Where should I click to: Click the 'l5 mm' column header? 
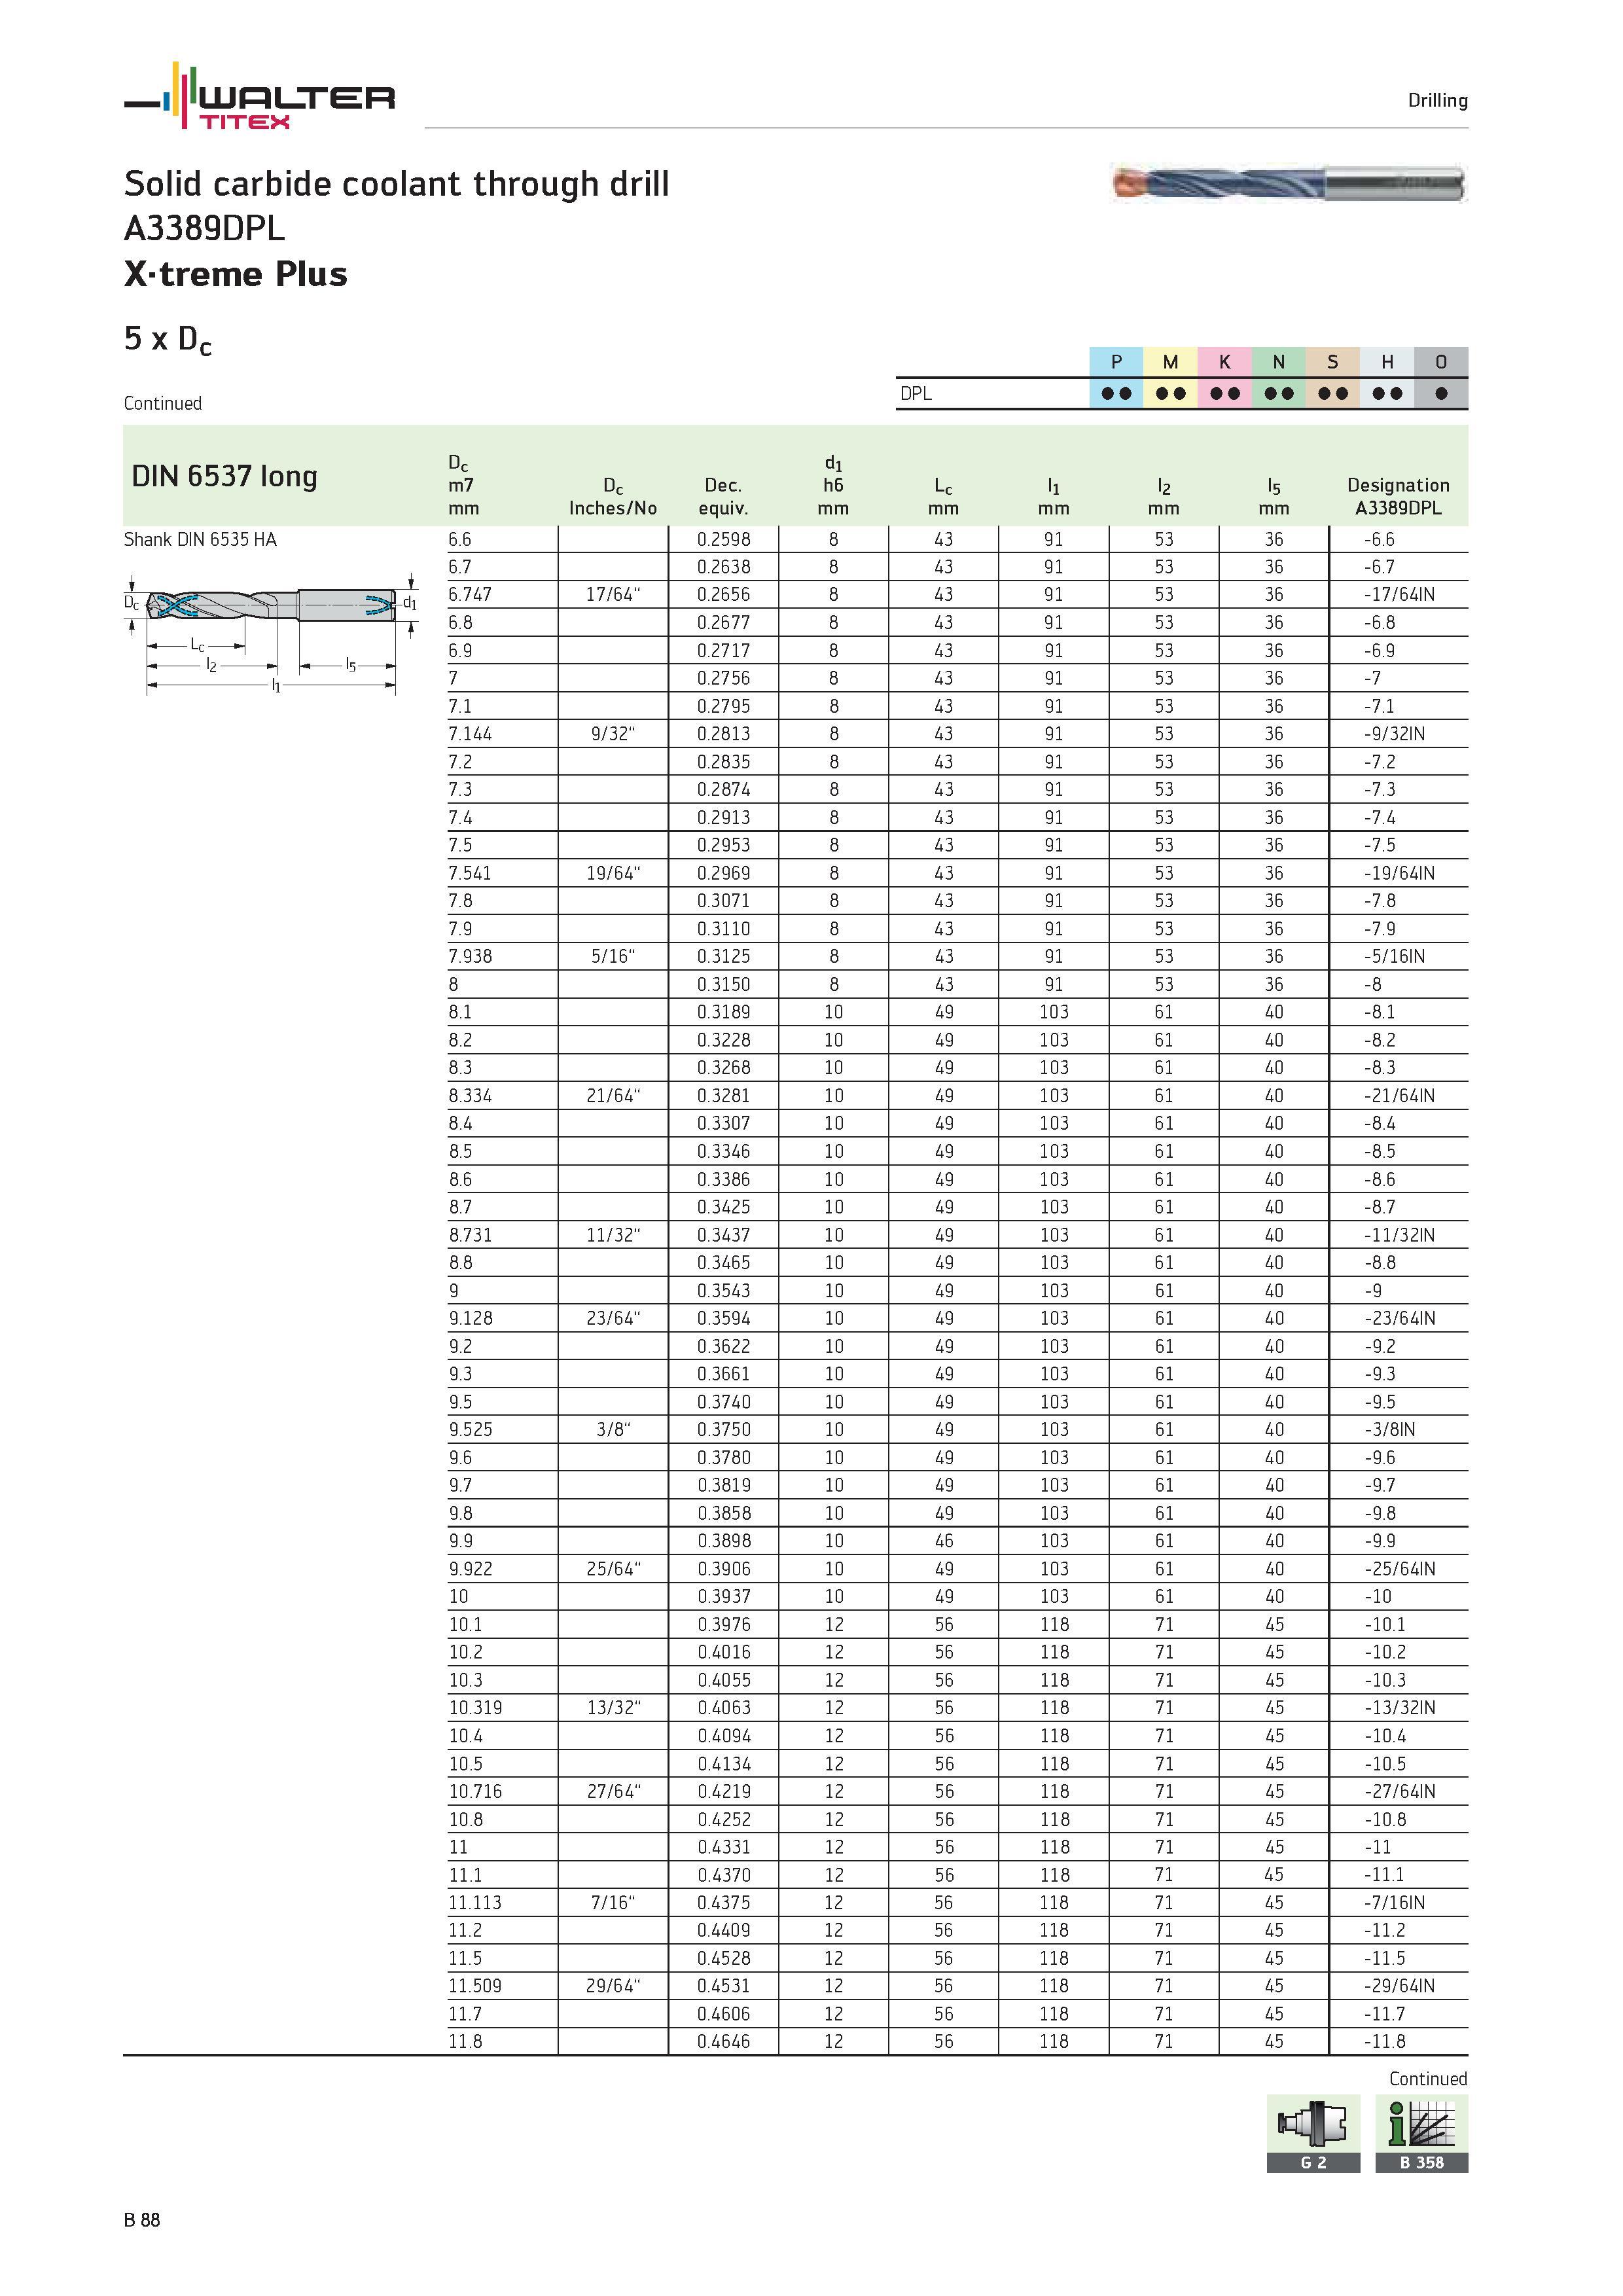click(x=1273, y=497)
